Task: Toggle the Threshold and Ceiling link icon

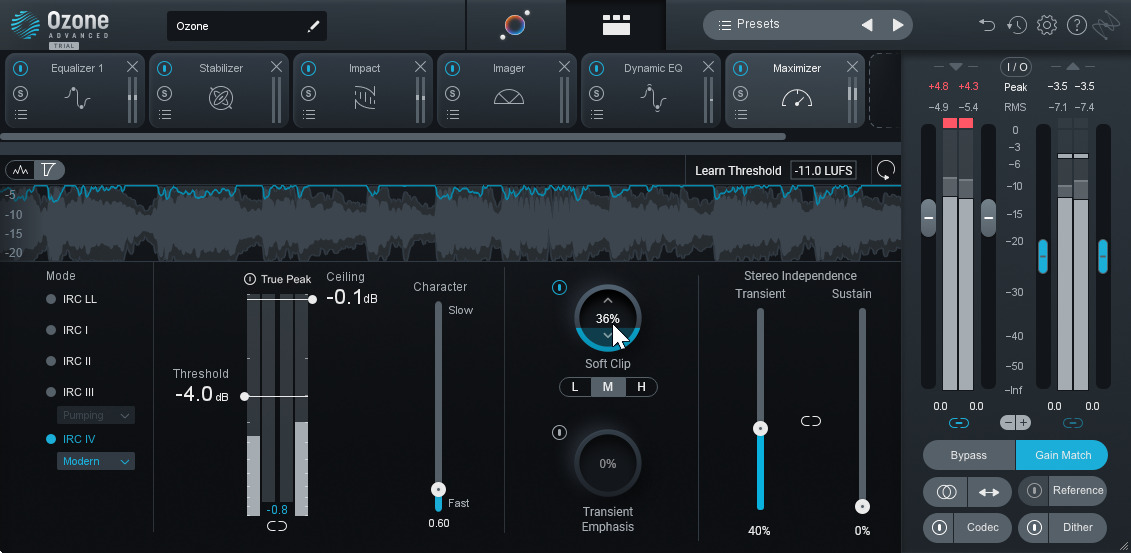Action: [x=277, y=526]
